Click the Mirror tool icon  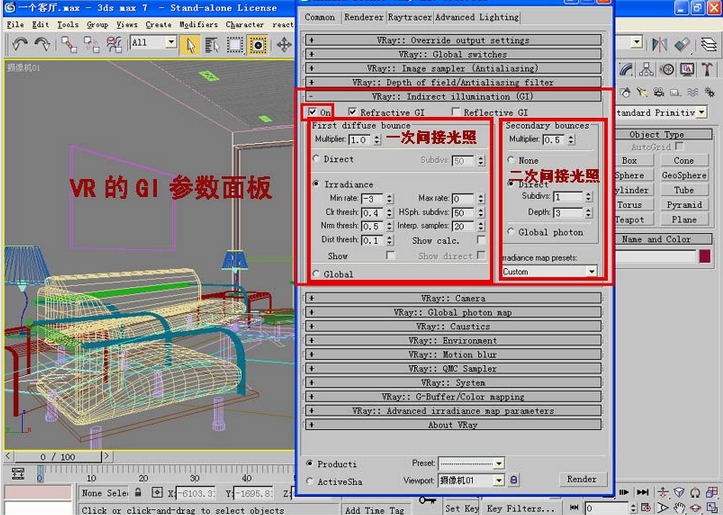(659, 44)
